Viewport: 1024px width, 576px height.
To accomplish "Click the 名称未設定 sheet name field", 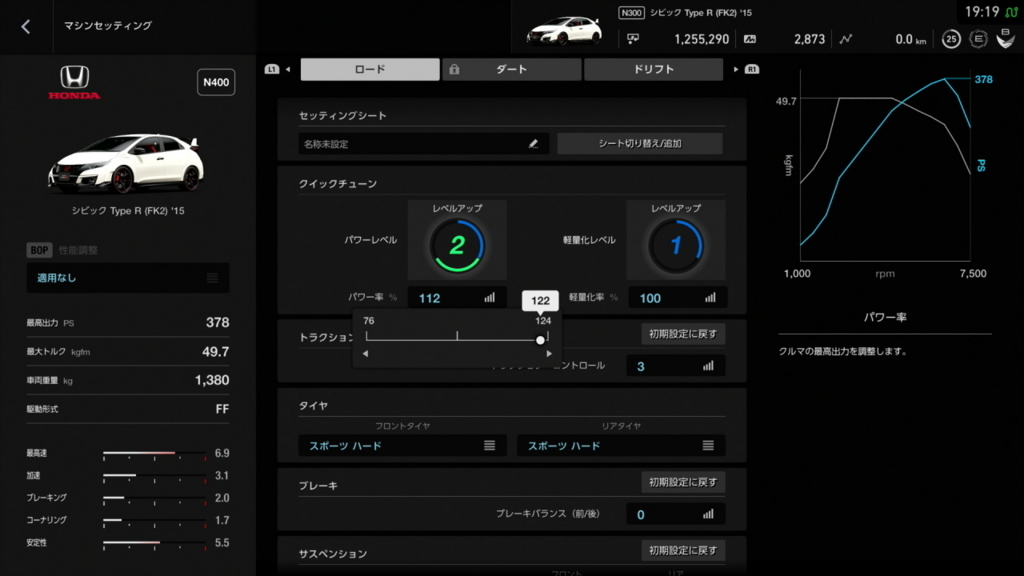I will click(x=423, y=144).
